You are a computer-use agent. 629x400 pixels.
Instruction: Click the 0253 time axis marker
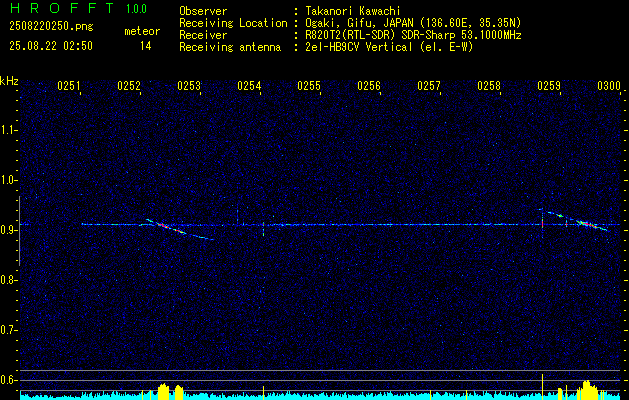tap(189, 86)
